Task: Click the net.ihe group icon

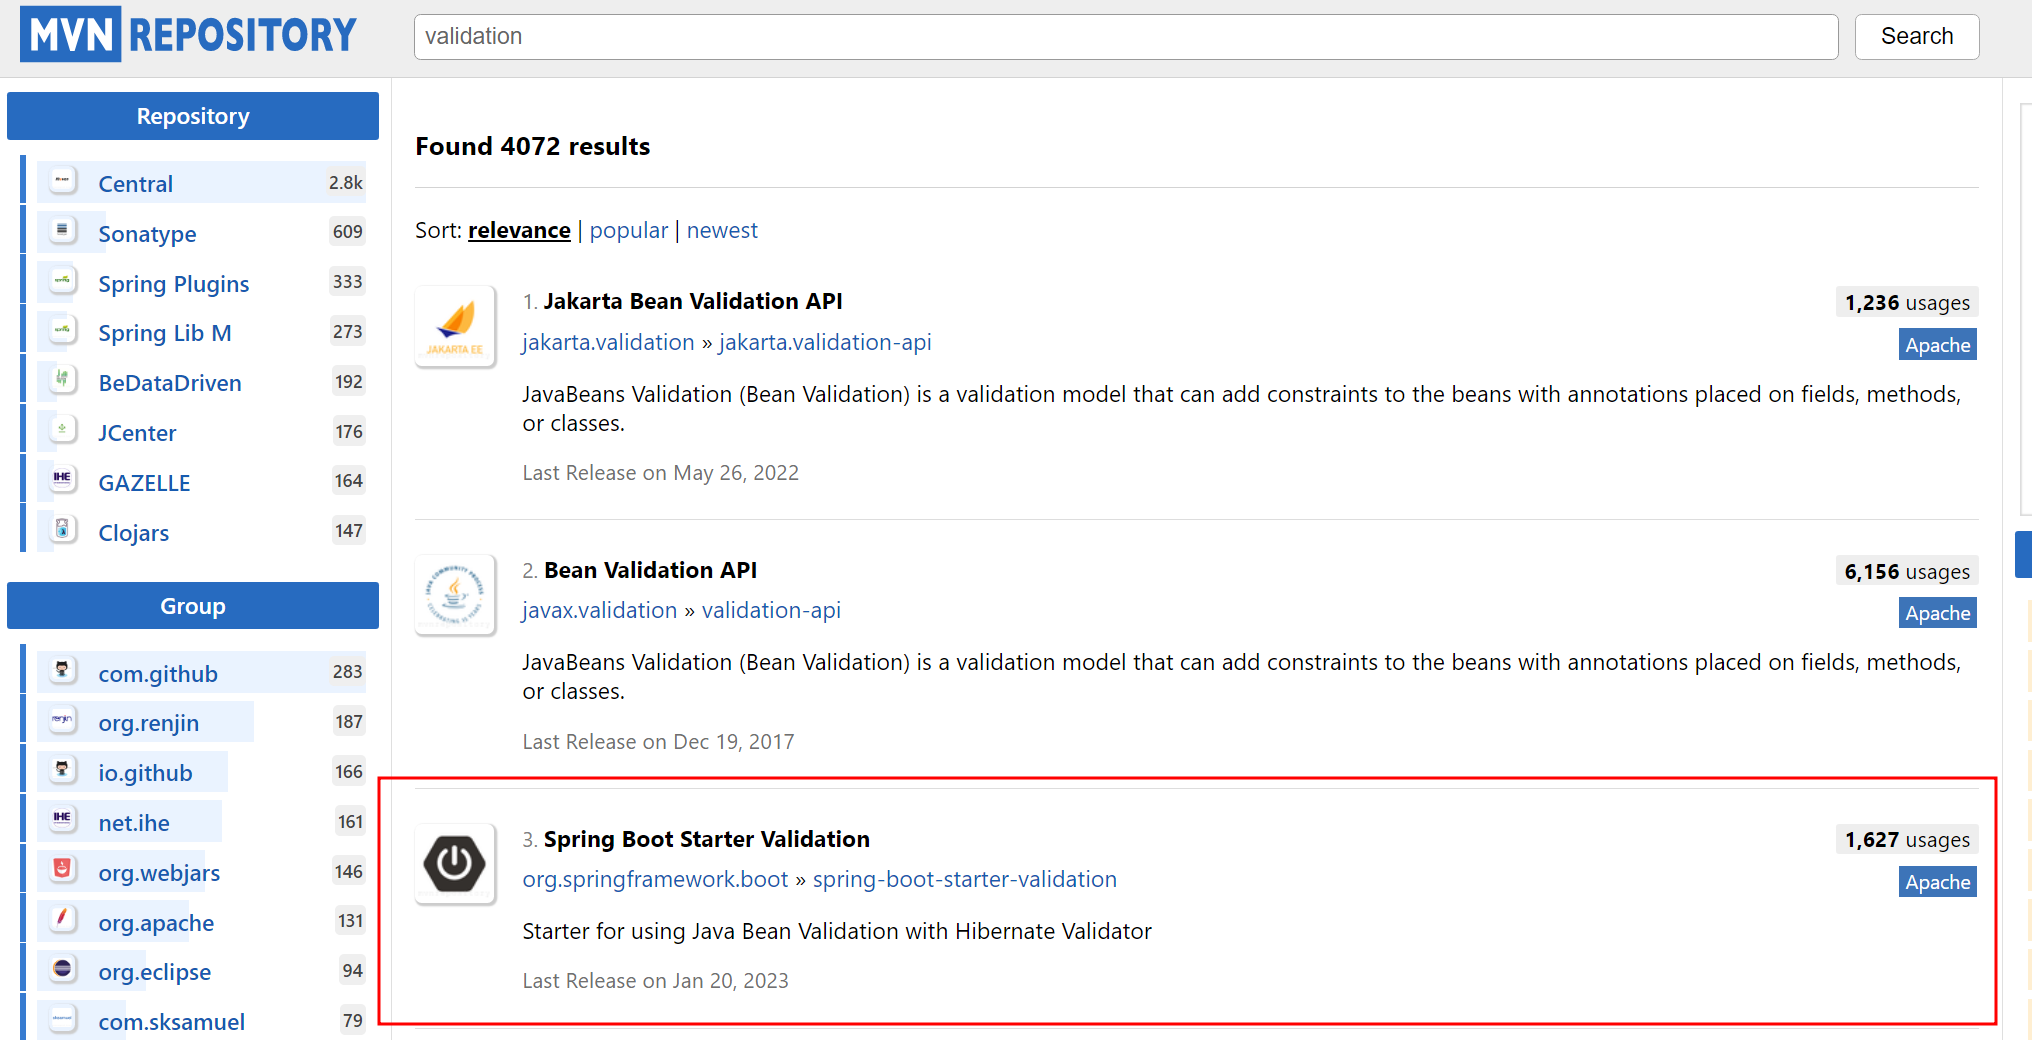Action: coord(63,820)
